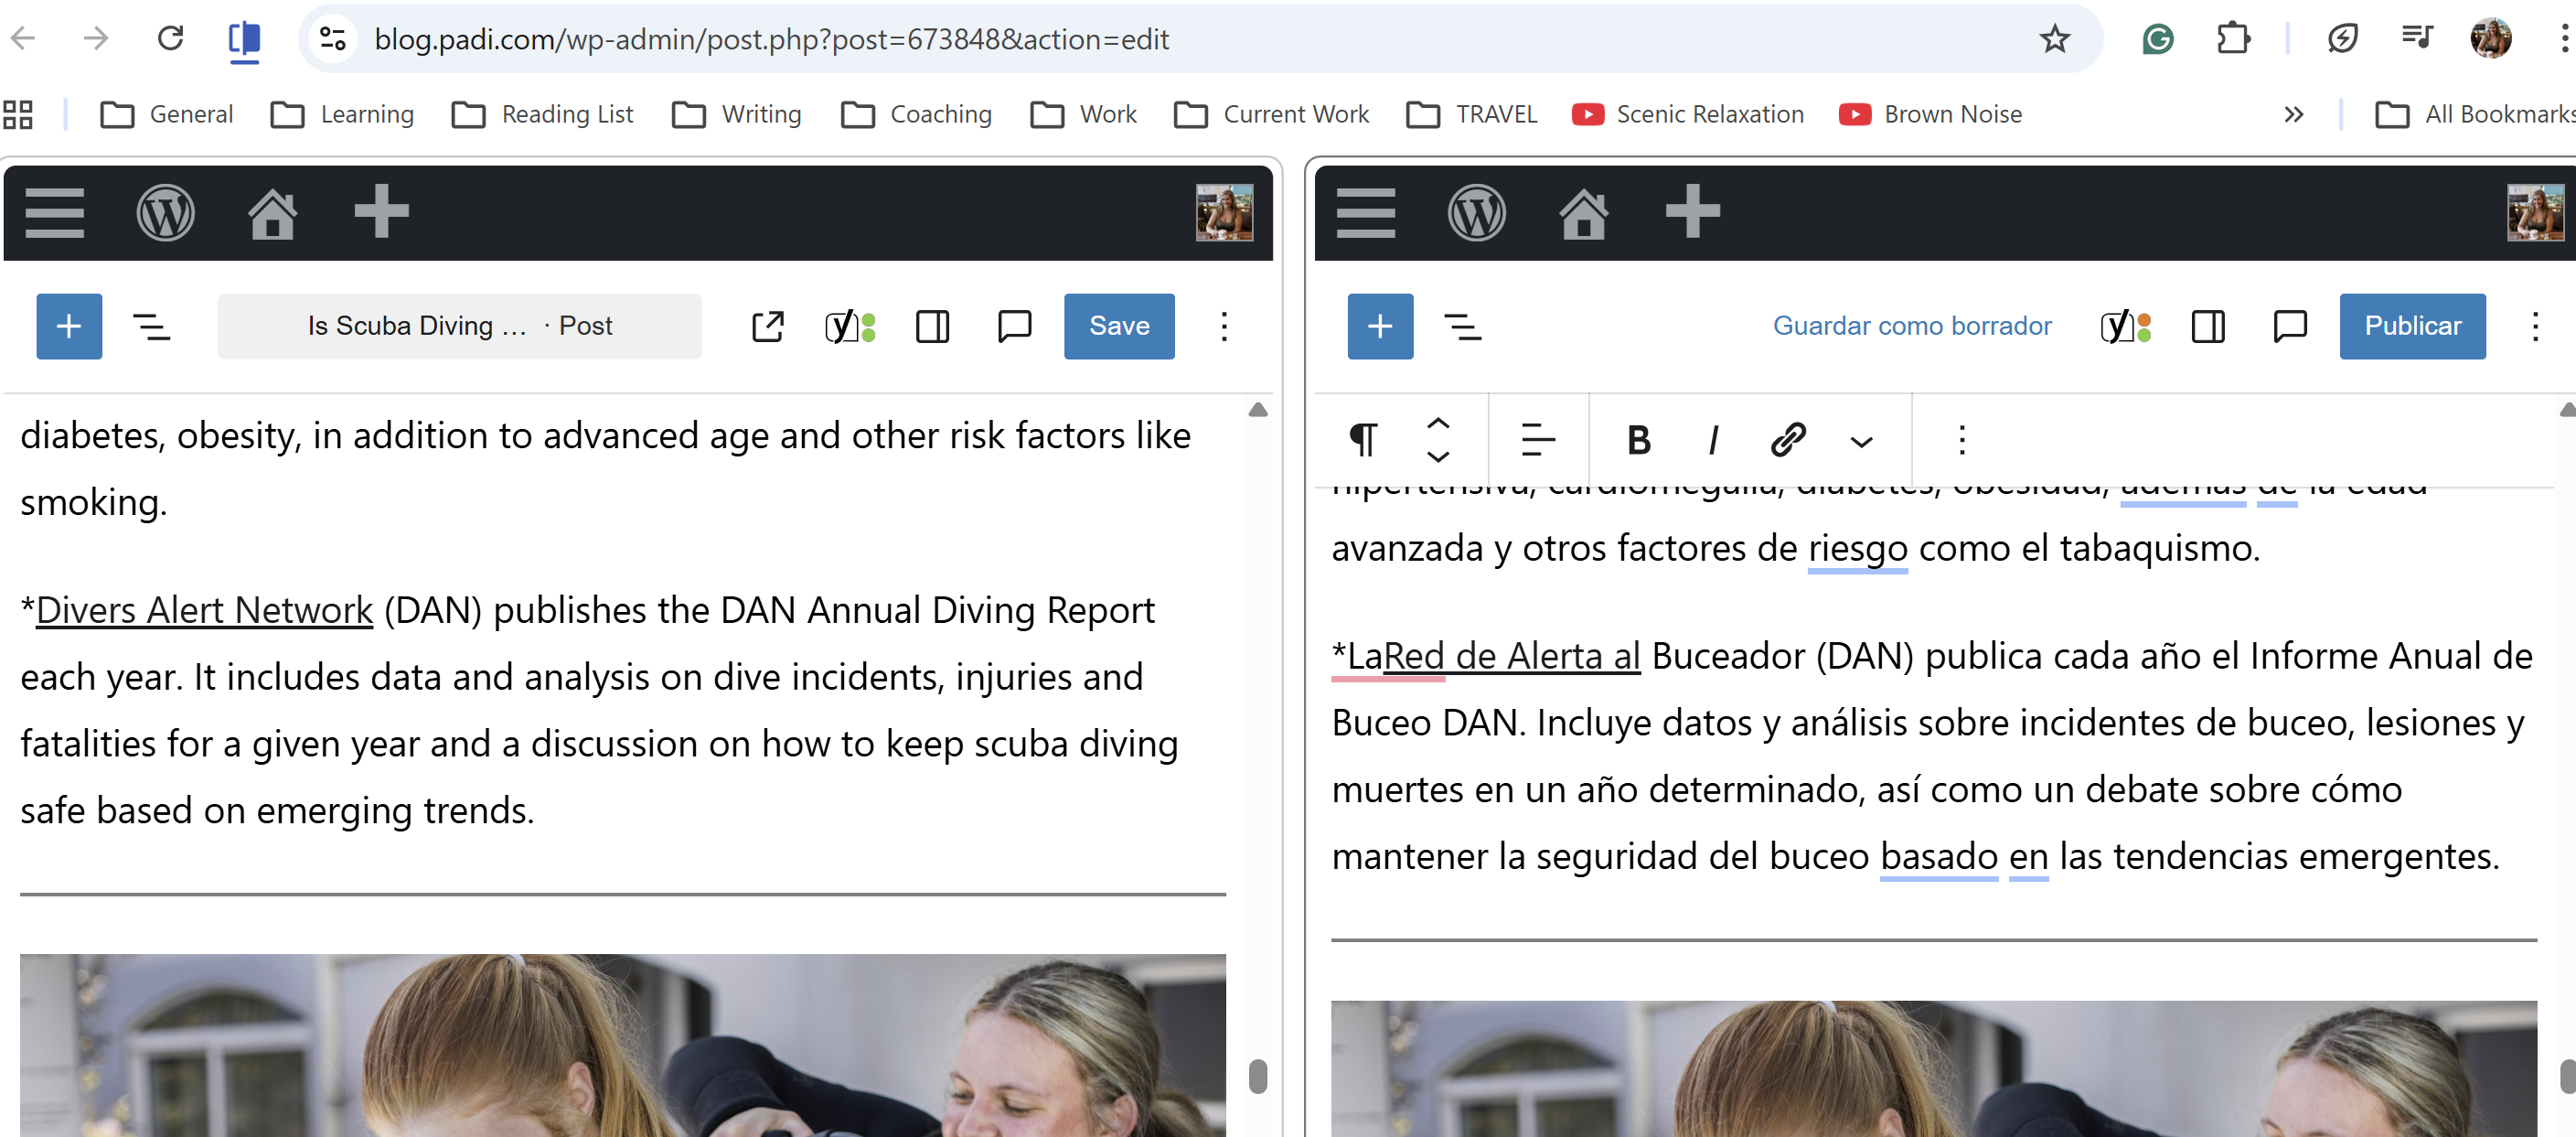
Task: Expand hidden bookmarks overflow chevron
Action: point(2293,115)
